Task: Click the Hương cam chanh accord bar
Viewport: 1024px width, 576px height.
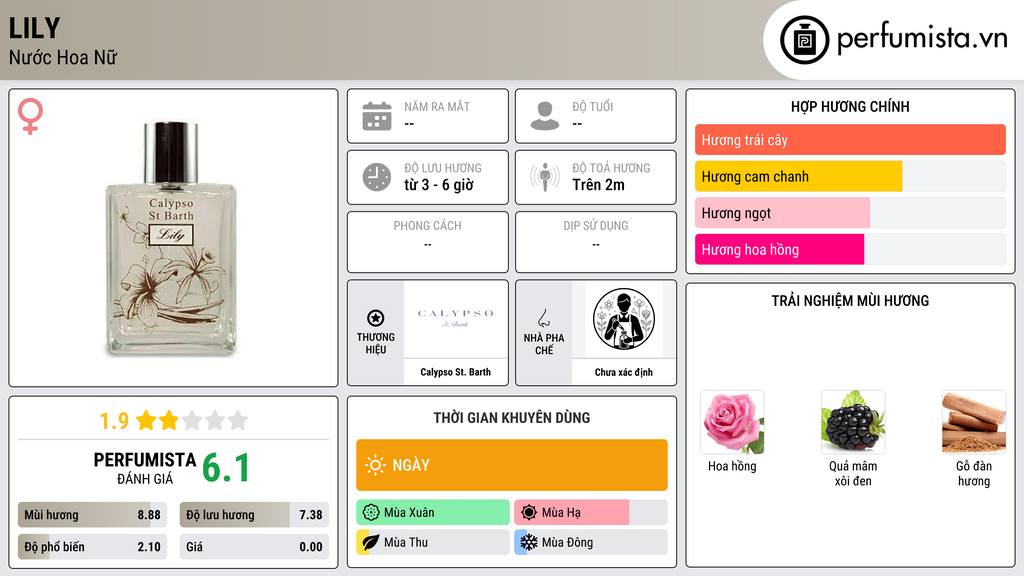Action: click(x=850, y=176)
